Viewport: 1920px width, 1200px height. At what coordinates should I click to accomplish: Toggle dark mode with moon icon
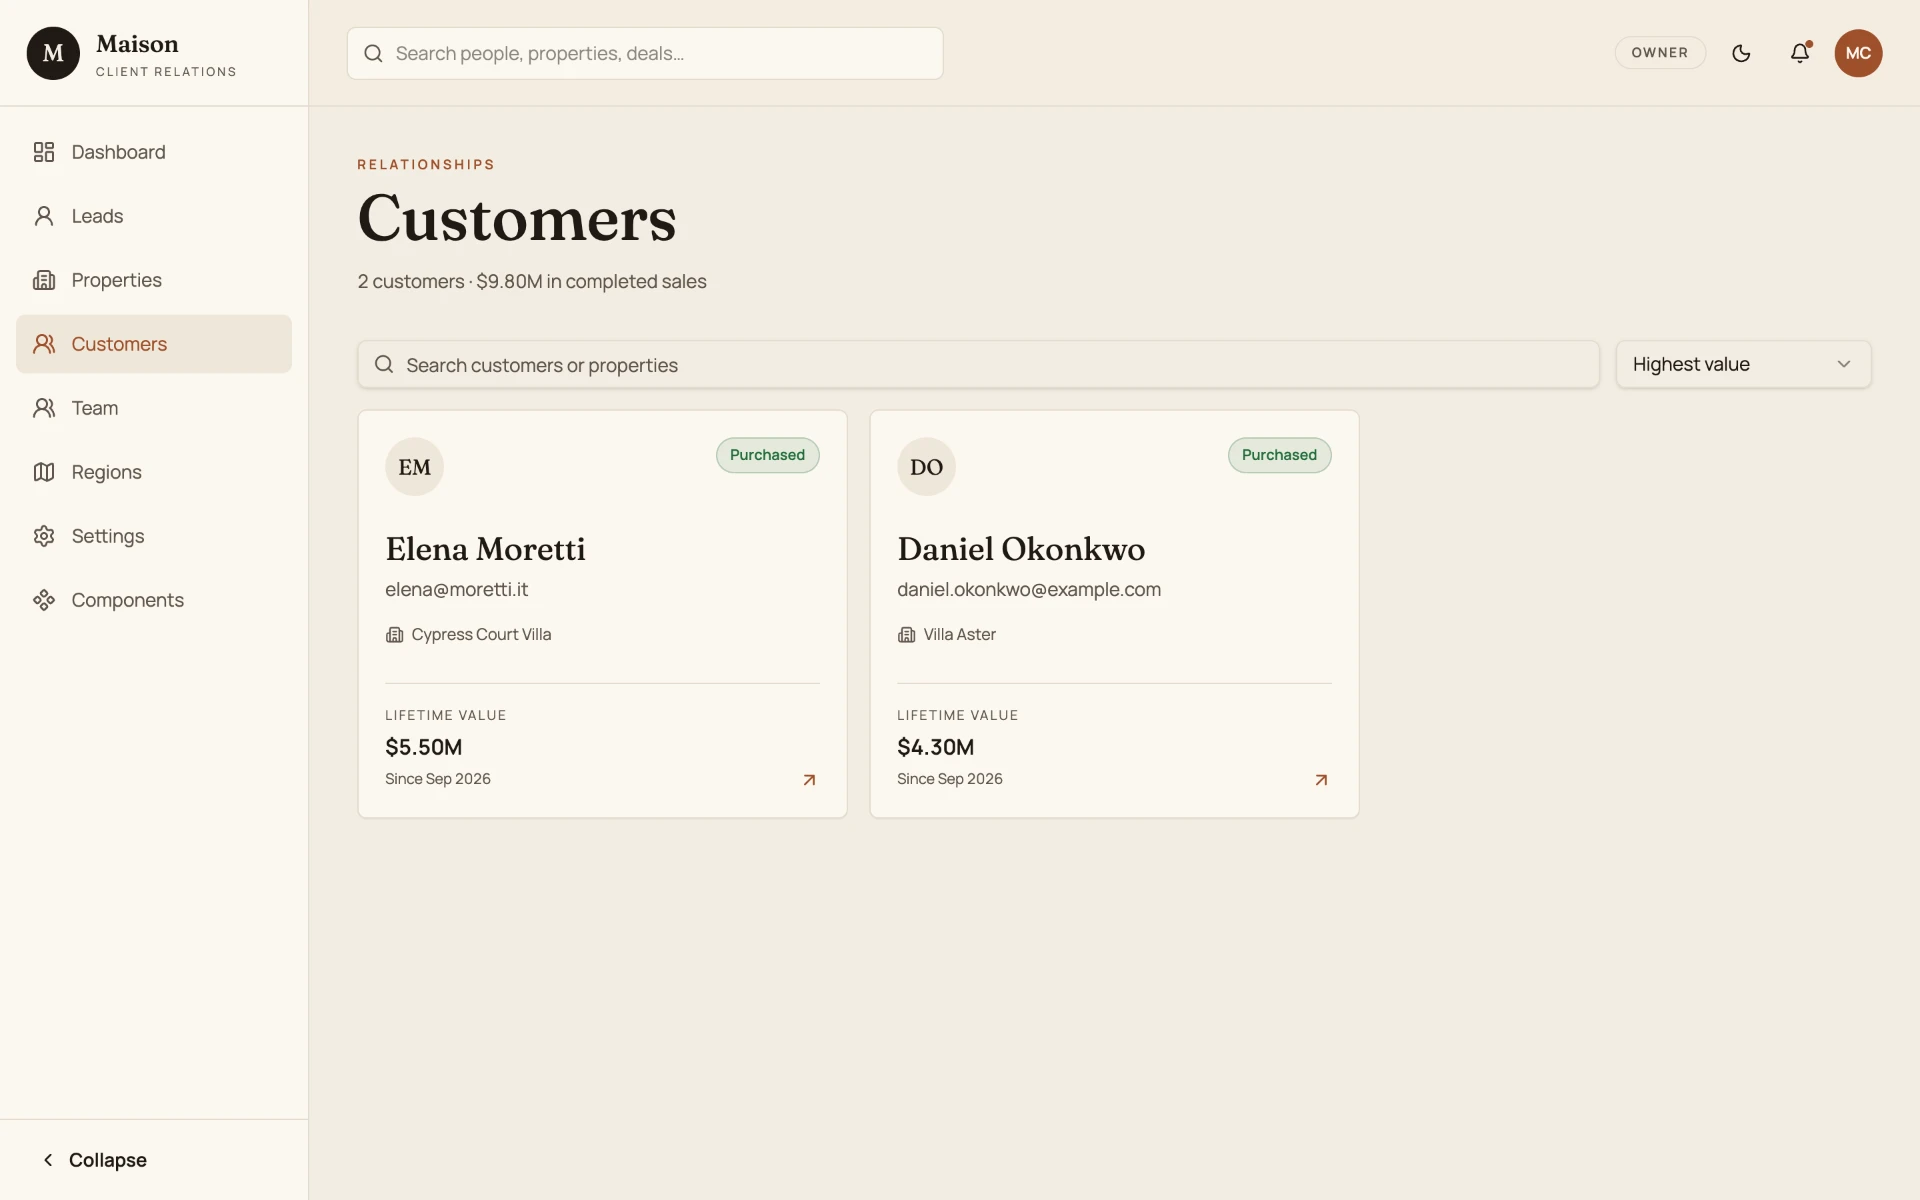point(1741,53)
